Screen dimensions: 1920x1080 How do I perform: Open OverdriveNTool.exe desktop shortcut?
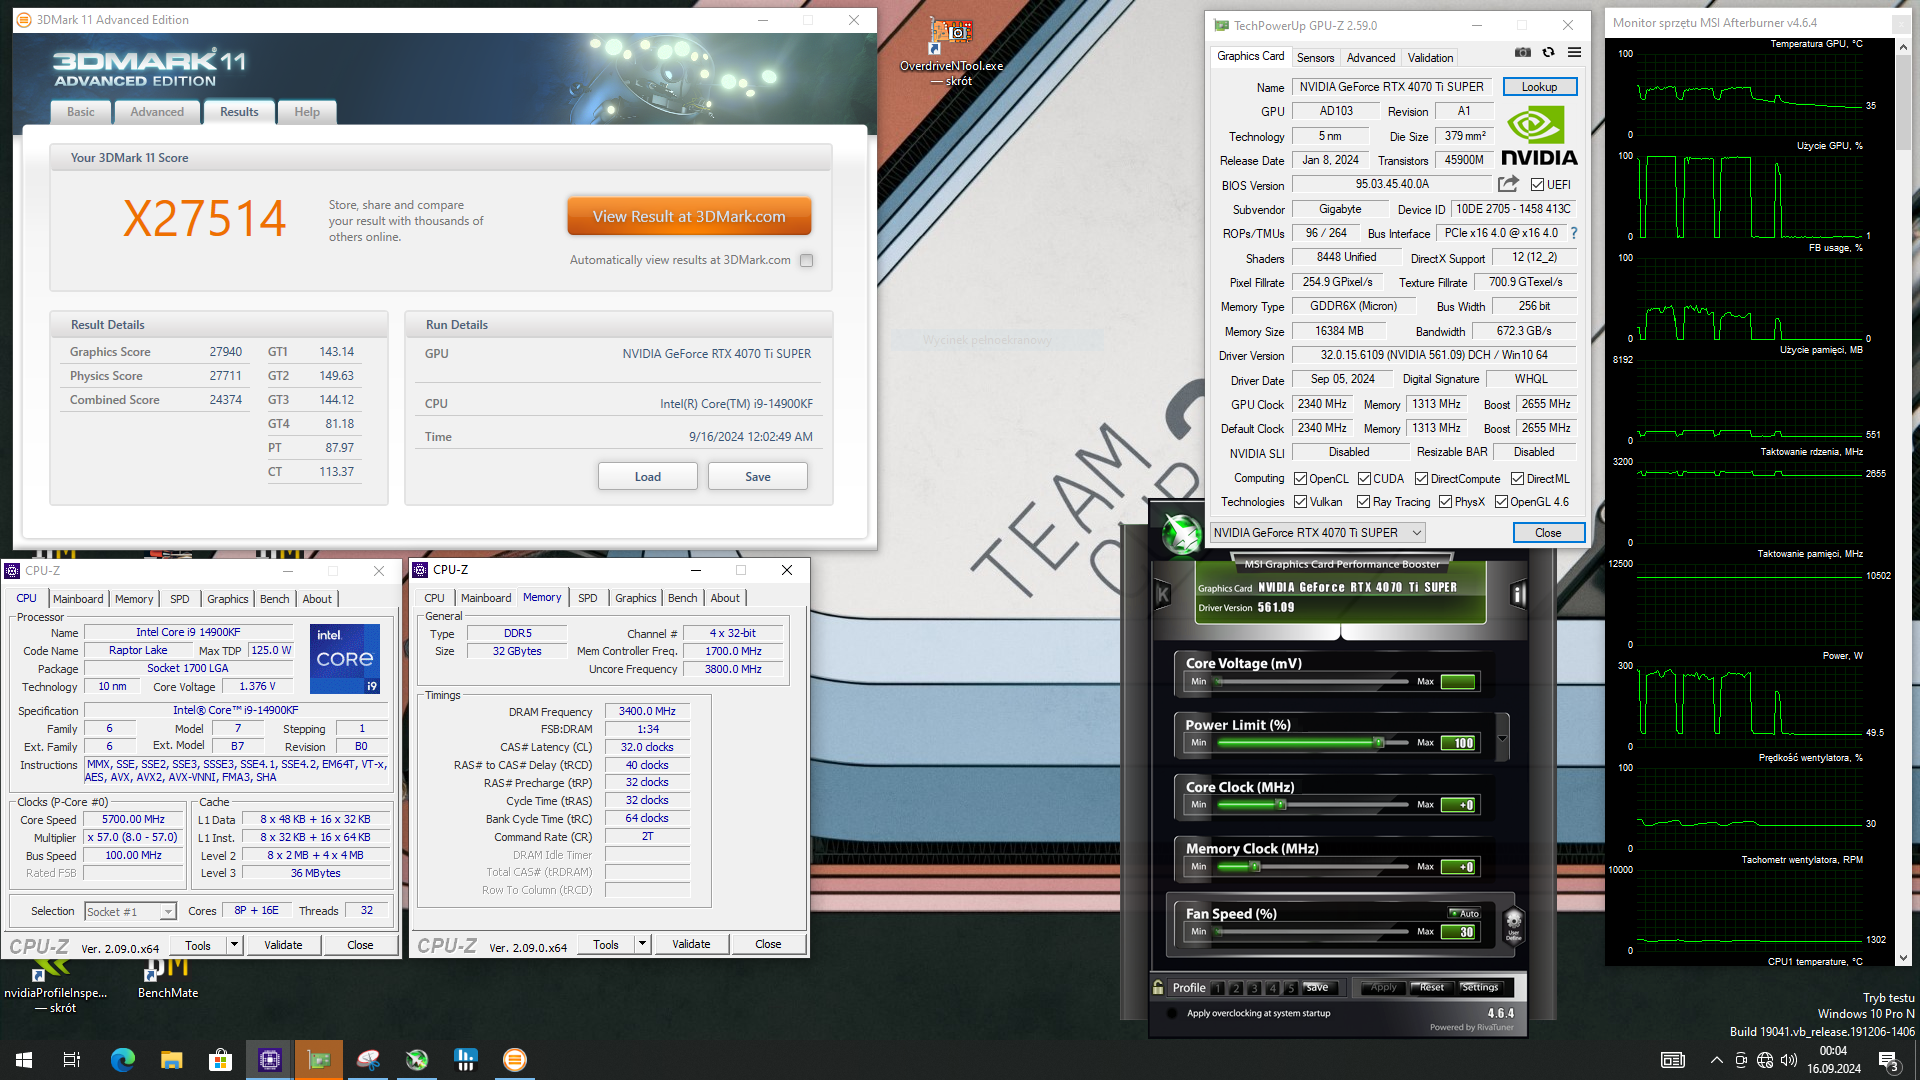pos(951,52)
